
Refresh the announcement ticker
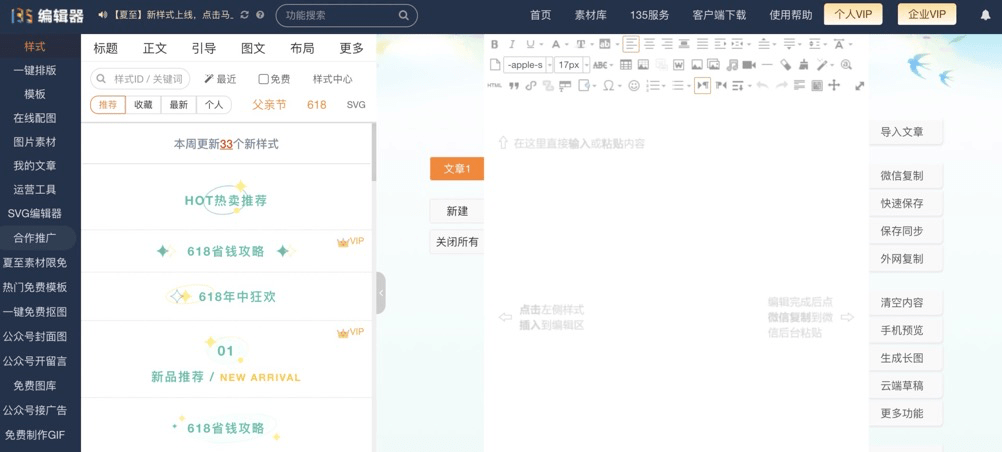(245, 15)
